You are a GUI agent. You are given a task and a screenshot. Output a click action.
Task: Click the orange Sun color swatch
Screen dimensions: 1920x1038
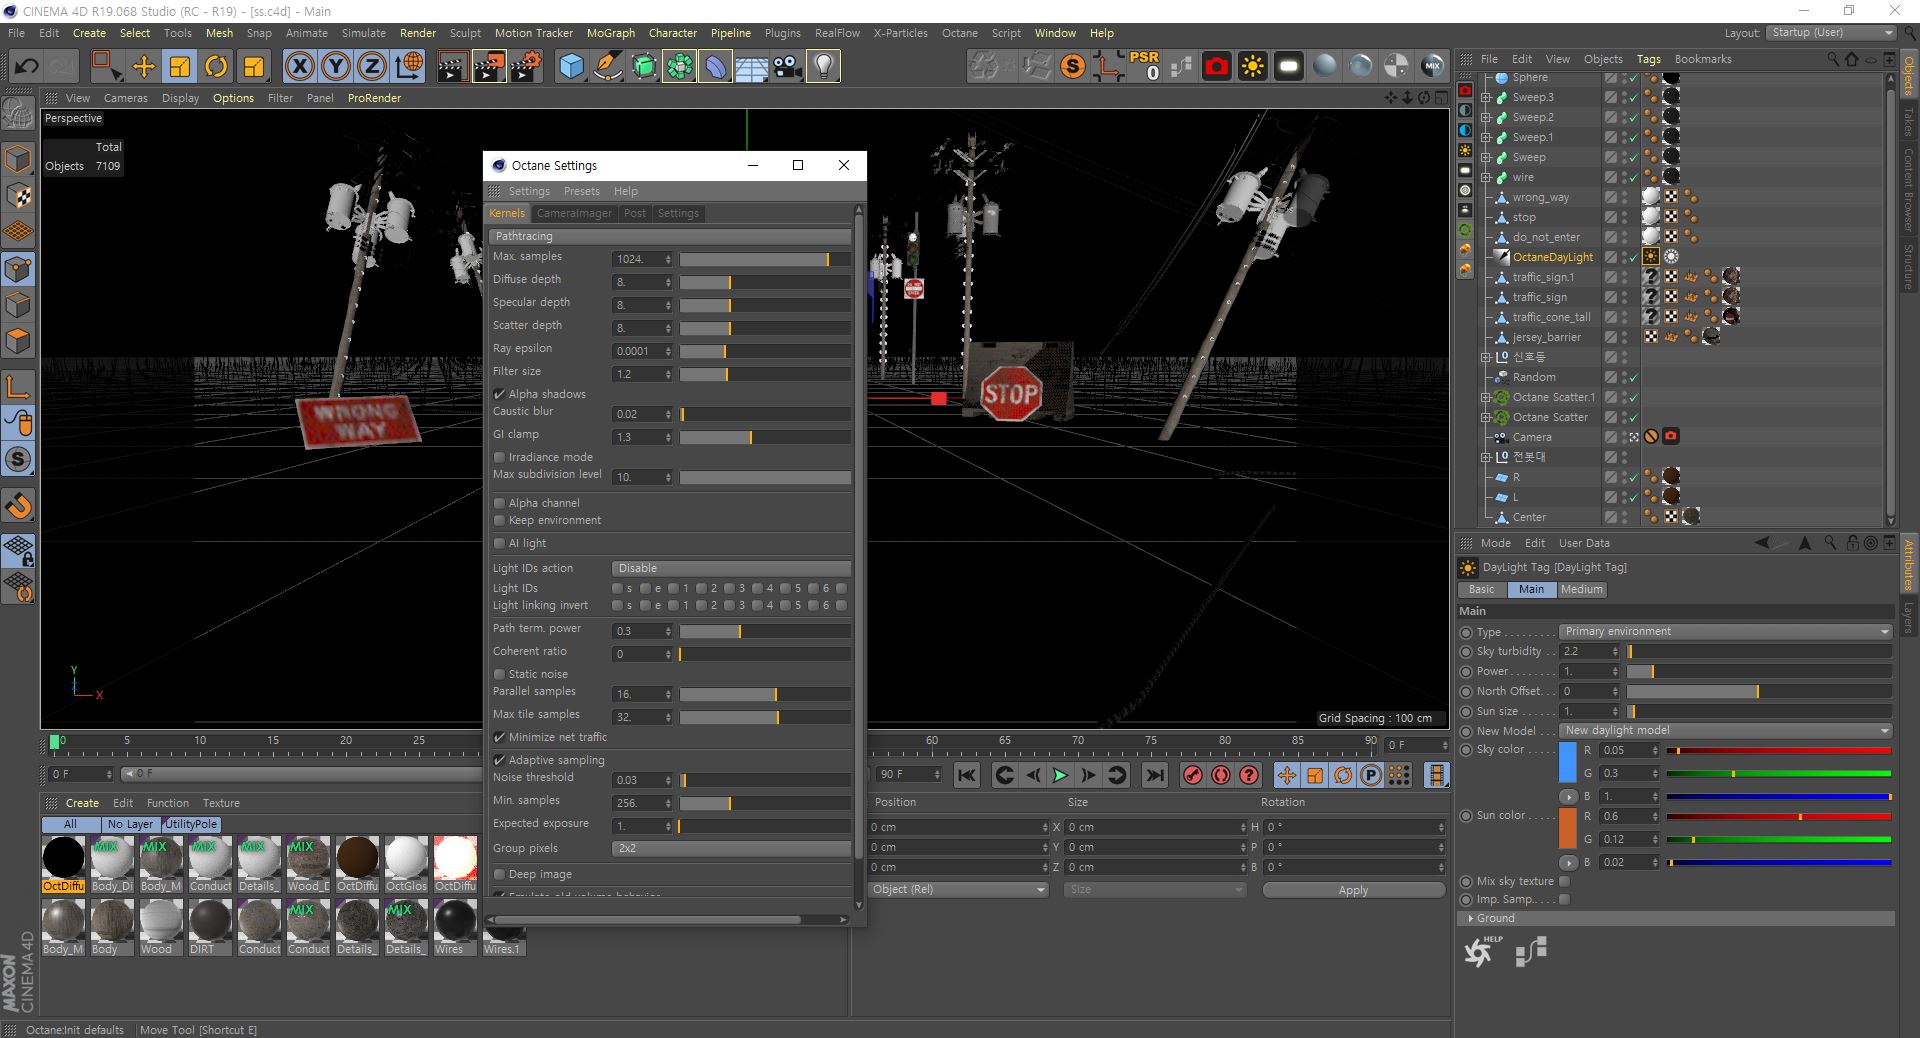pyautogui.click(x=1567, y=829)
